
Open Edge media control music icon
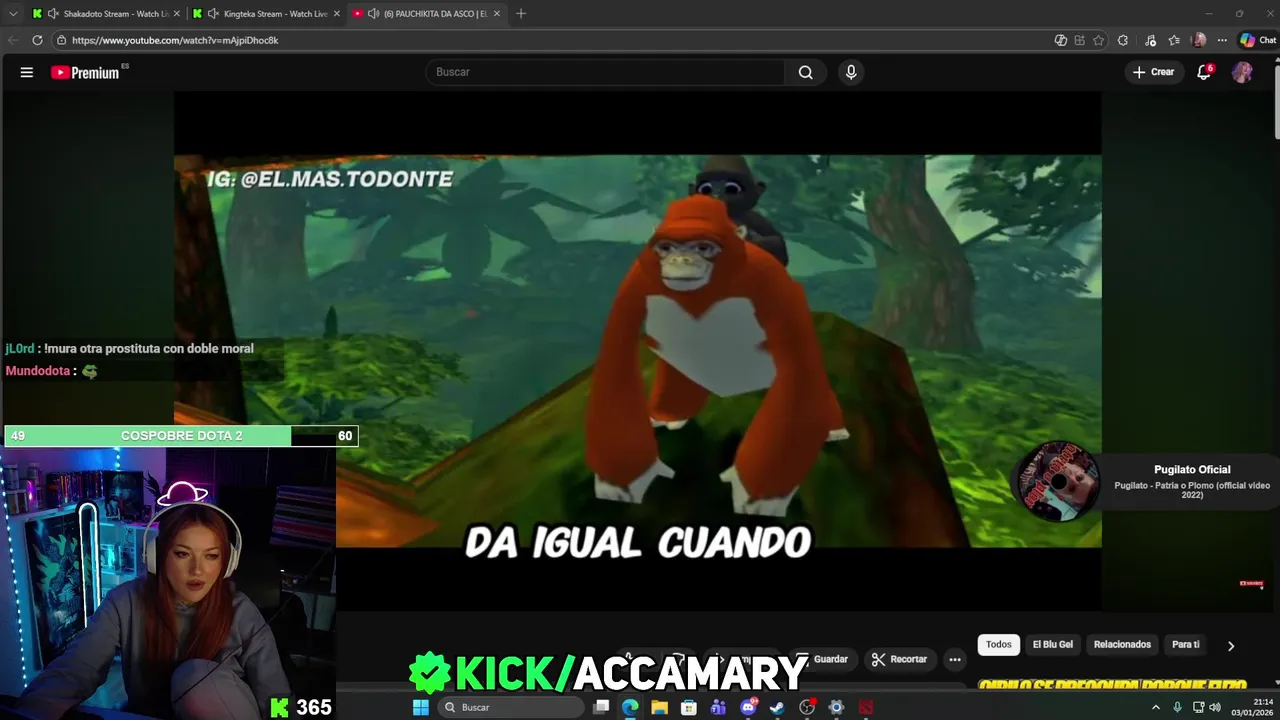1152,40
